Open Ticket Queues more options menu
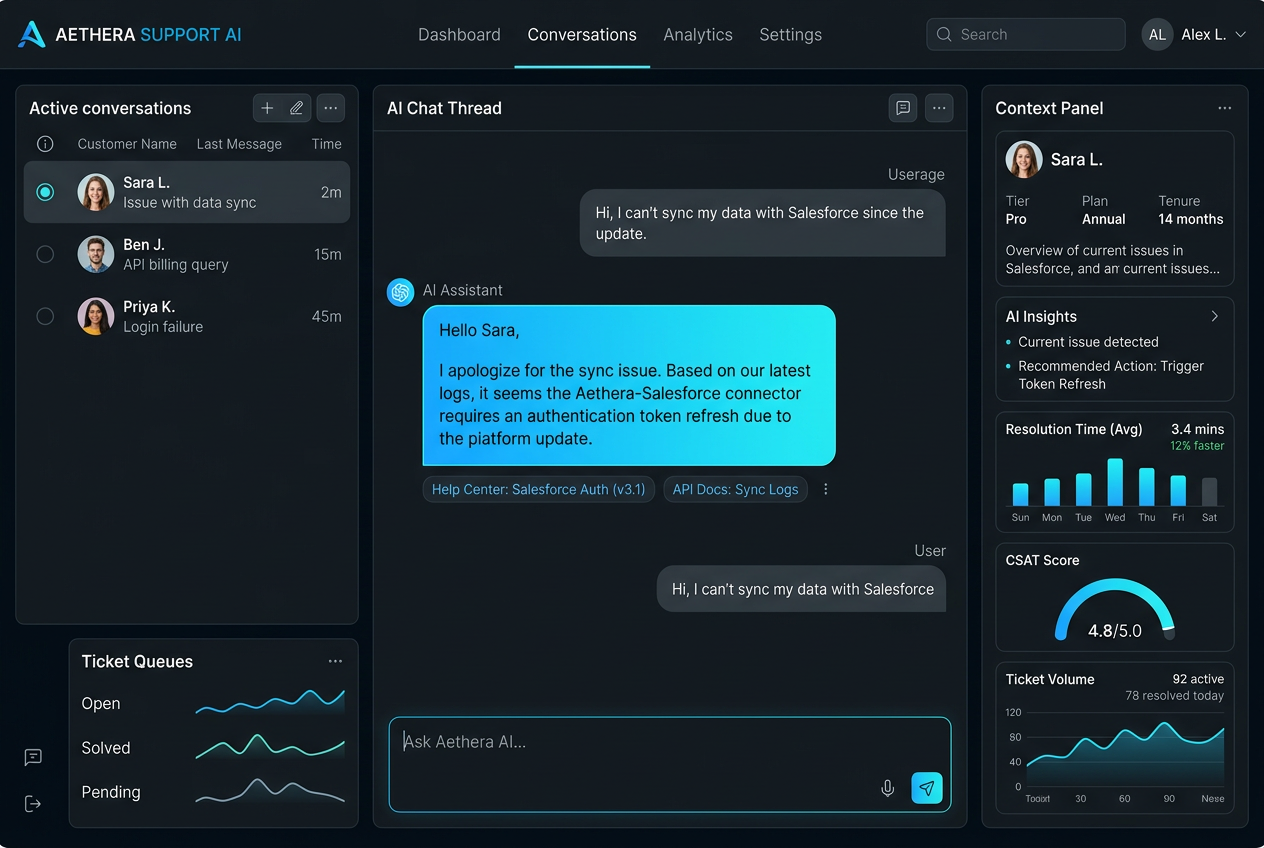This screenshot has height=848, width=1264. pyautogui.click(x=335, y=661)
